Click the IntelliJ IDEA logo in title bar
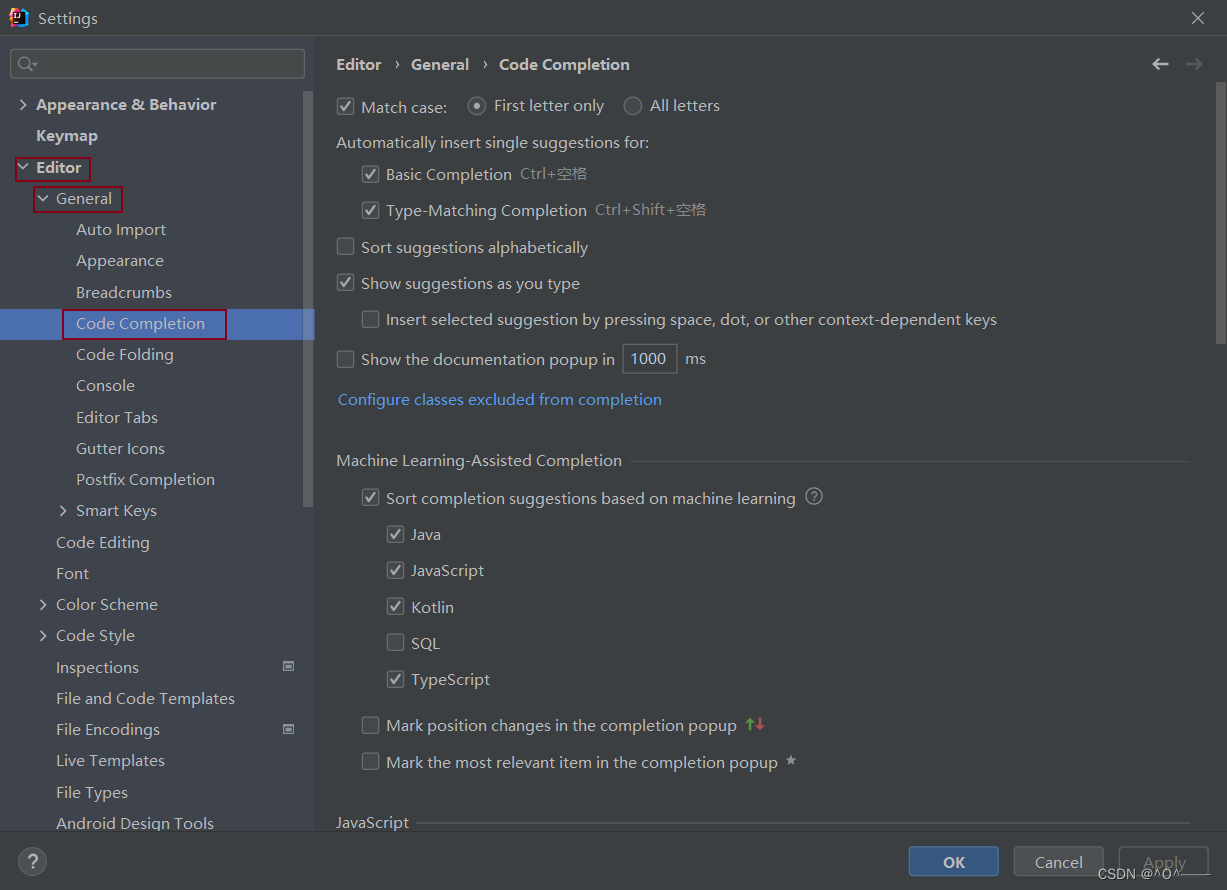This screenshot has height=890, width=1227. [18, 18]
